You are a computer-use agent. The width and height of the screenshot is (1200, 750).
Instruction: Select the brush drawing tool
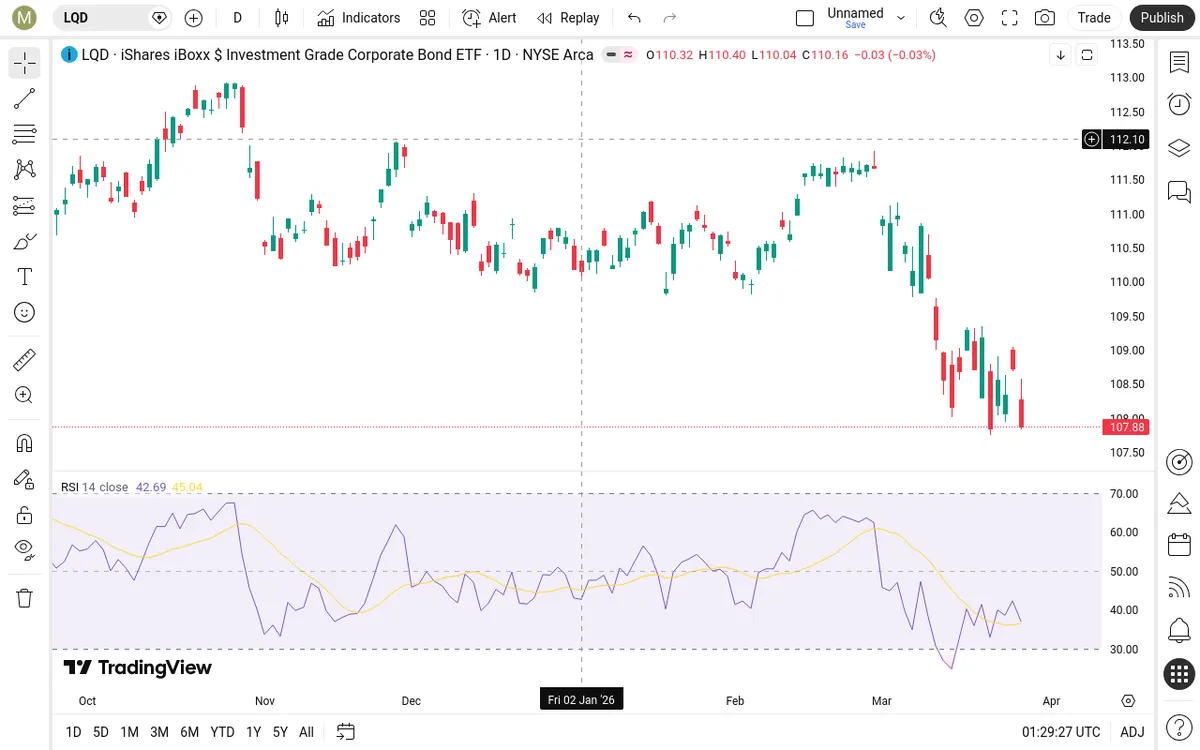[25, 241]
